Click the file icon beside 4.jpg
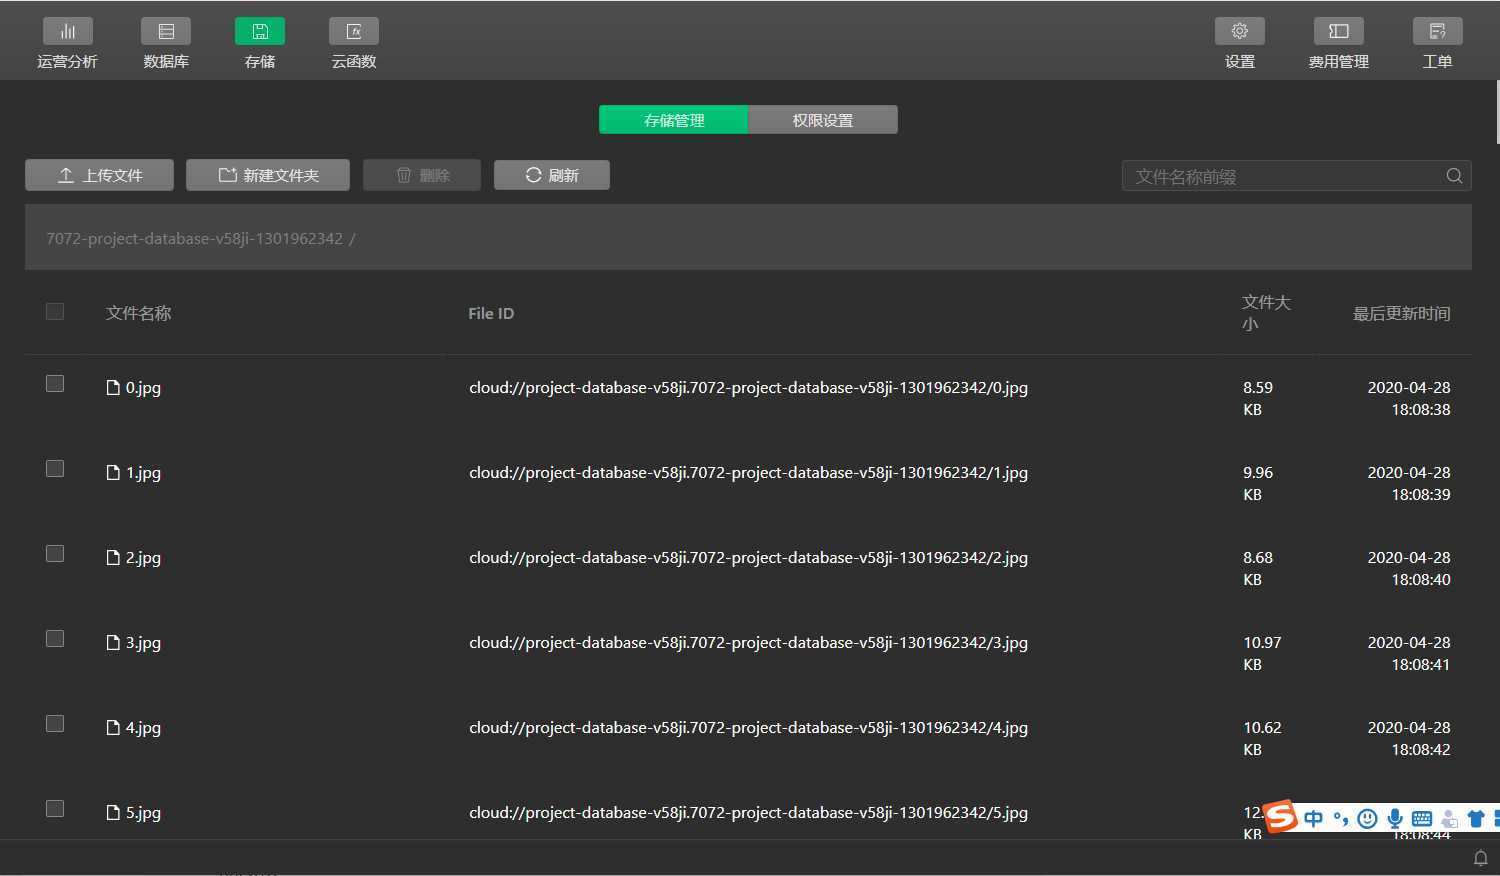 [x=113, y=727]
